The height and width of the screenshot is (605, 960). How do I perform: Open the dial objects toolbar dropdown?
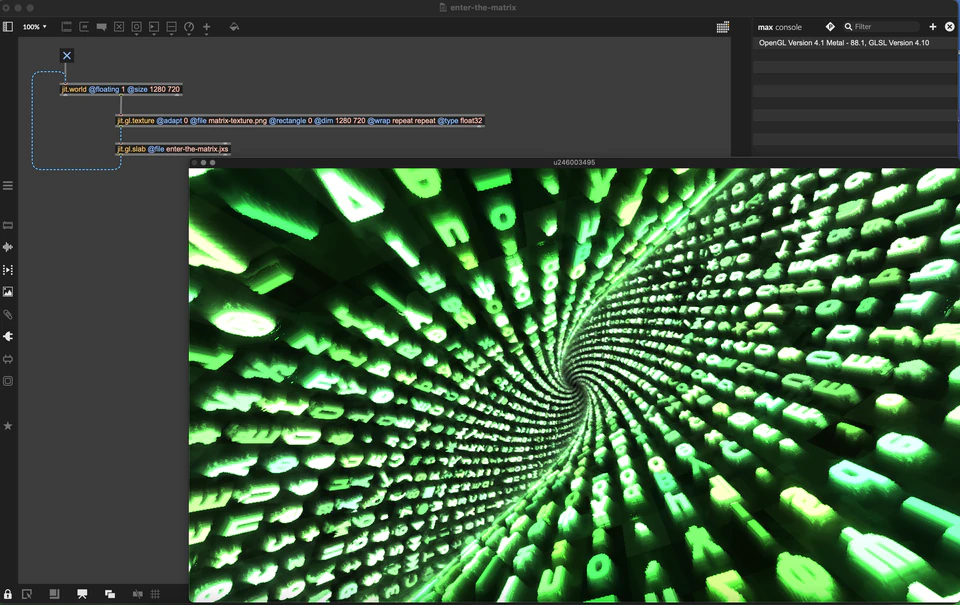189,28
